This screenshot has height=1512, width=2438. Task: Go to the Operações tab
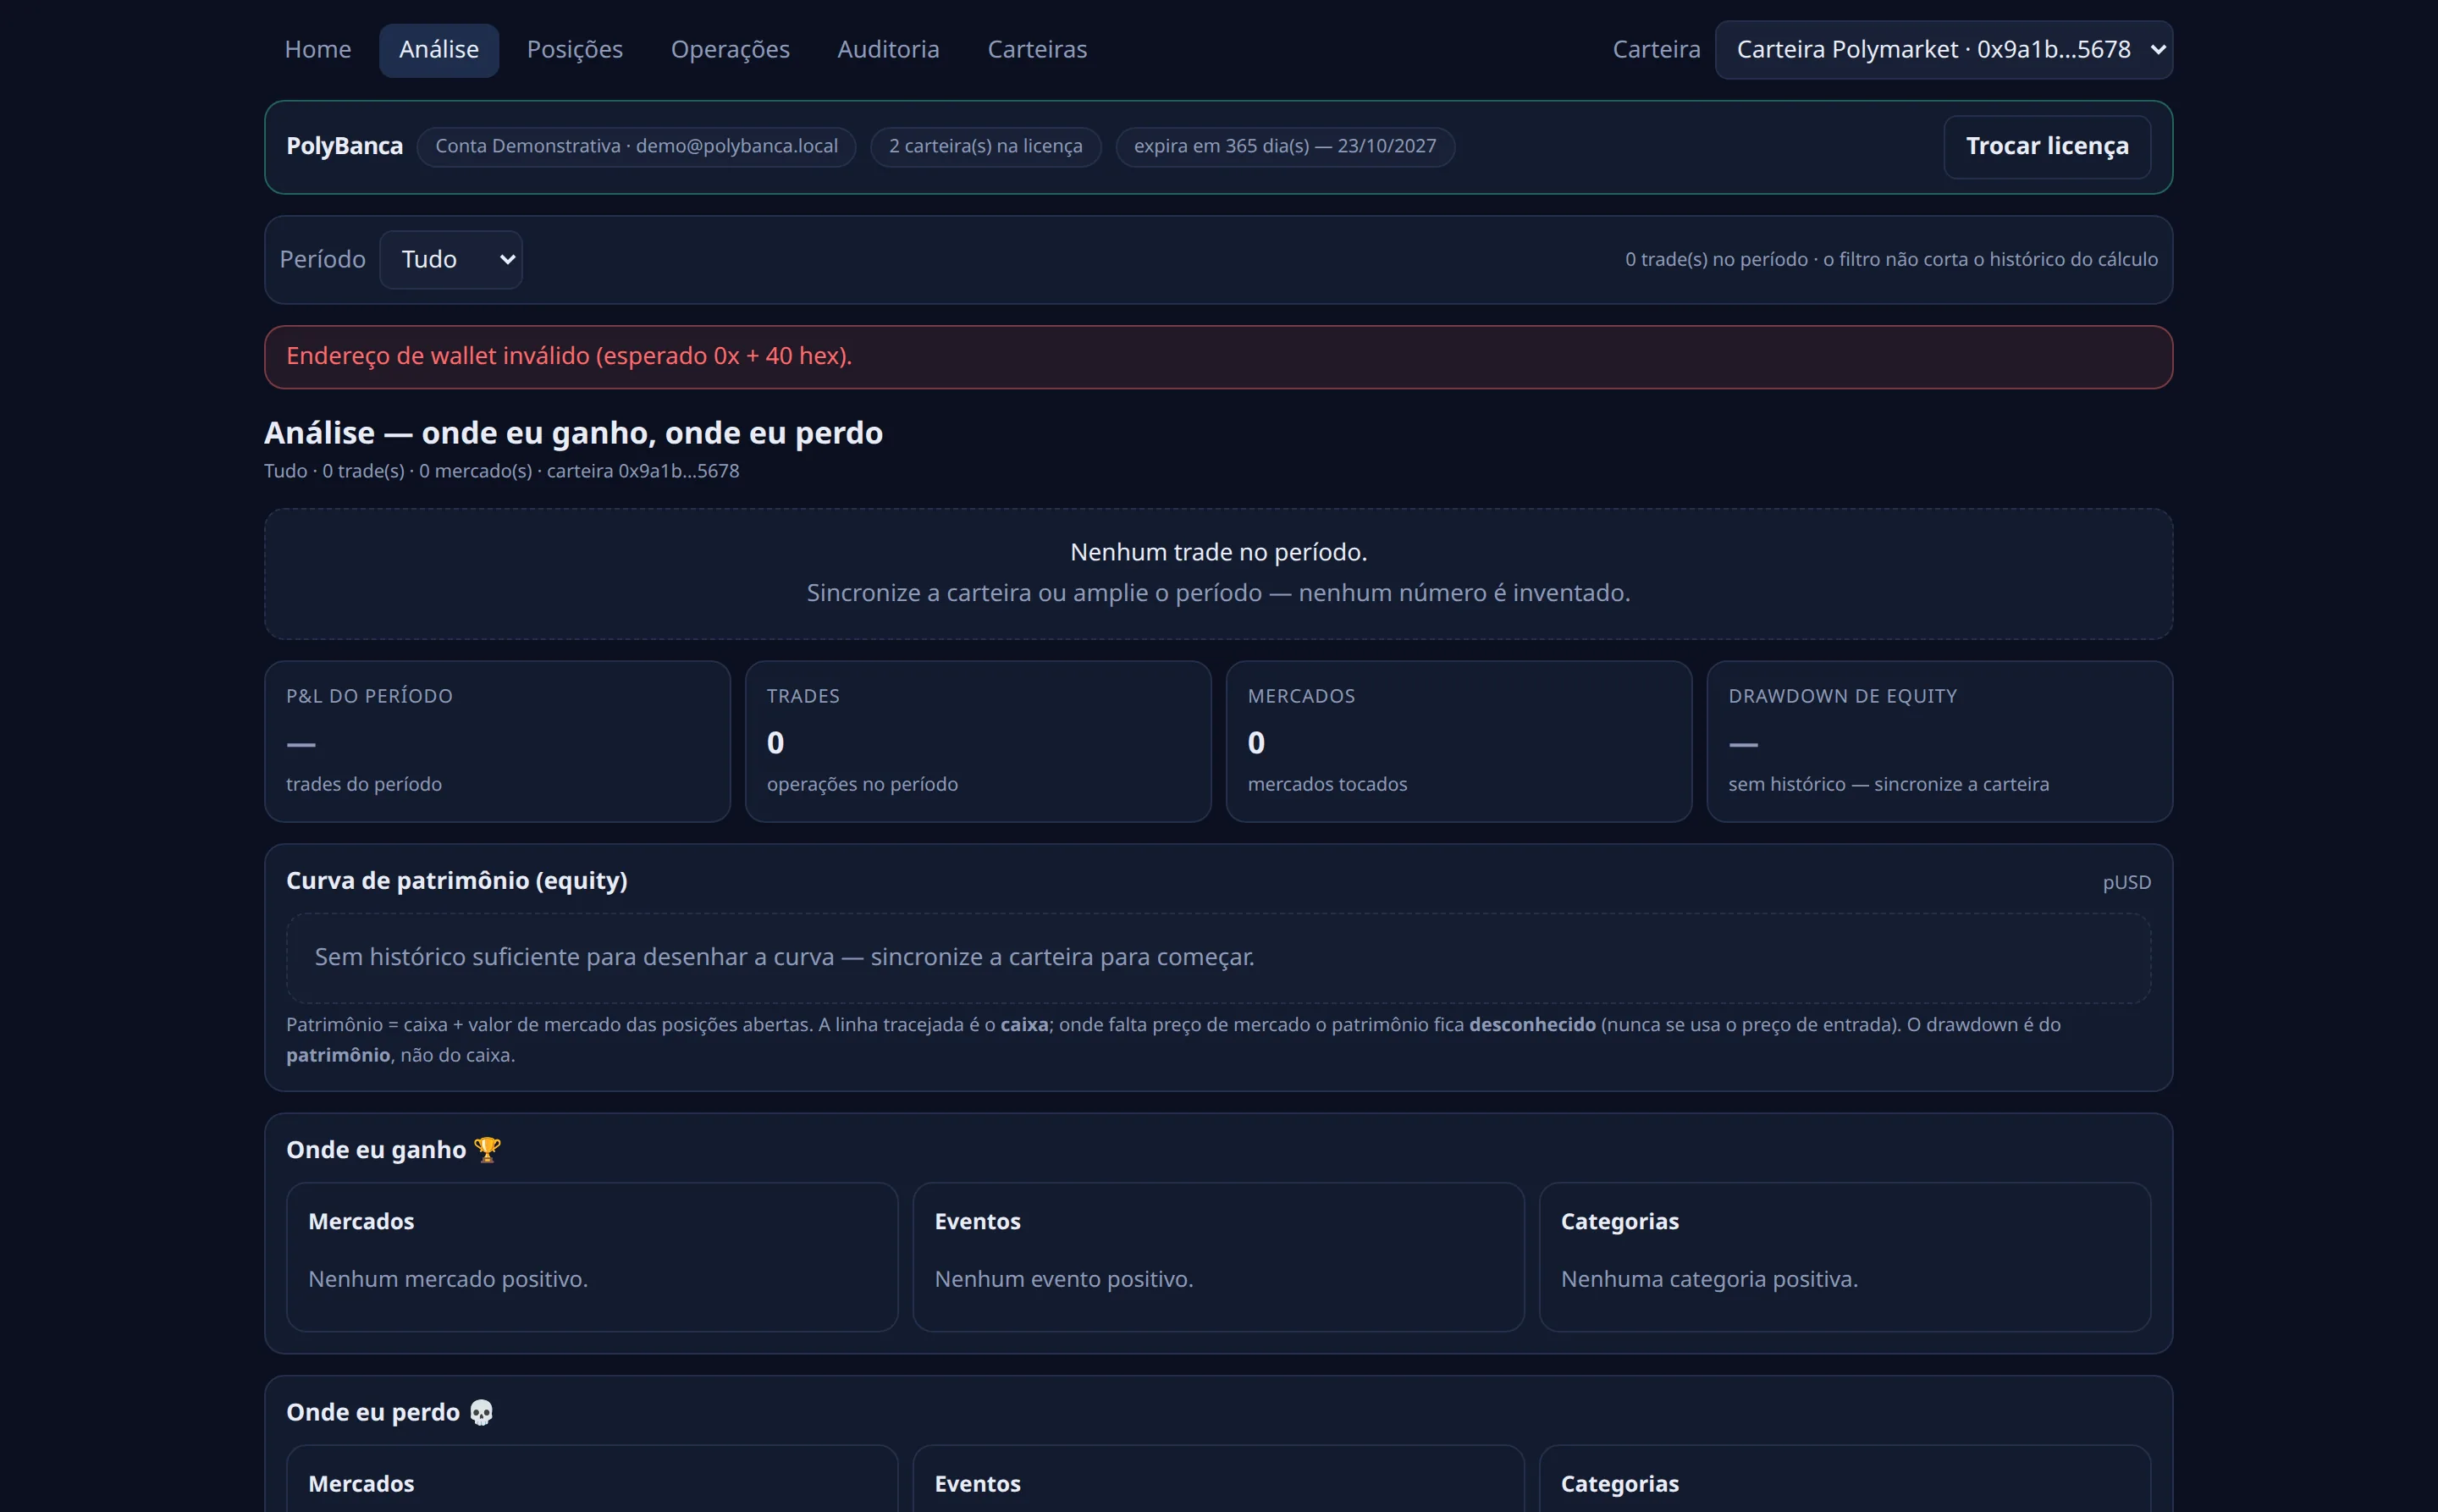click(x=730, y=49)
